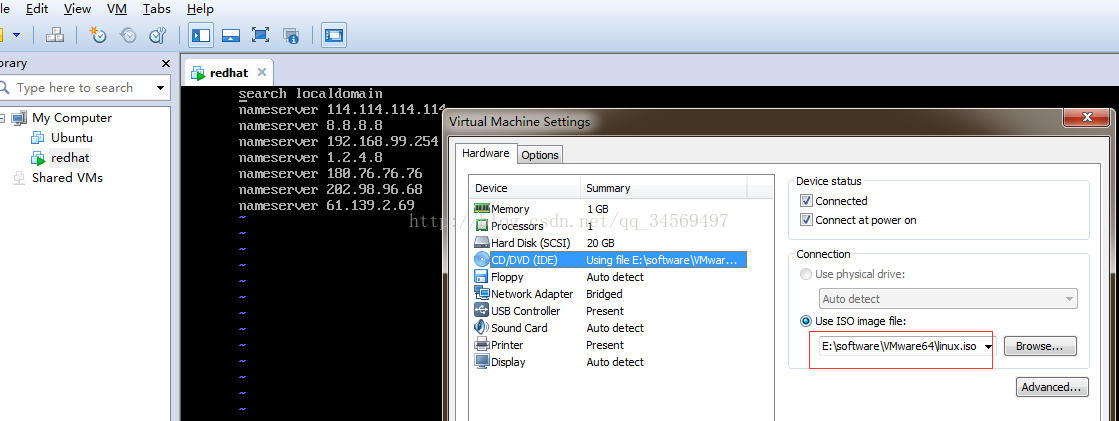Select the Floppy device row
The image size is (1119, 421).
(609, 277)
